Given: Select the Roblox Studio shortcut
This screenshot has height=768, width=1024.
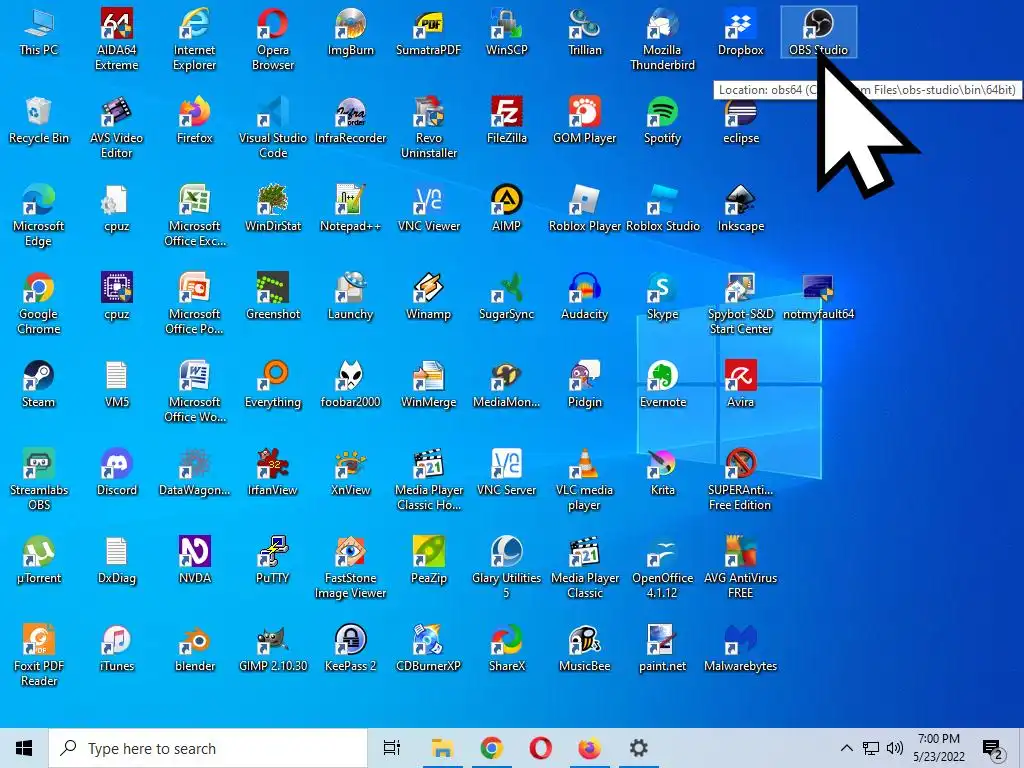Looking at the screenshot, I should pos(662,208).
